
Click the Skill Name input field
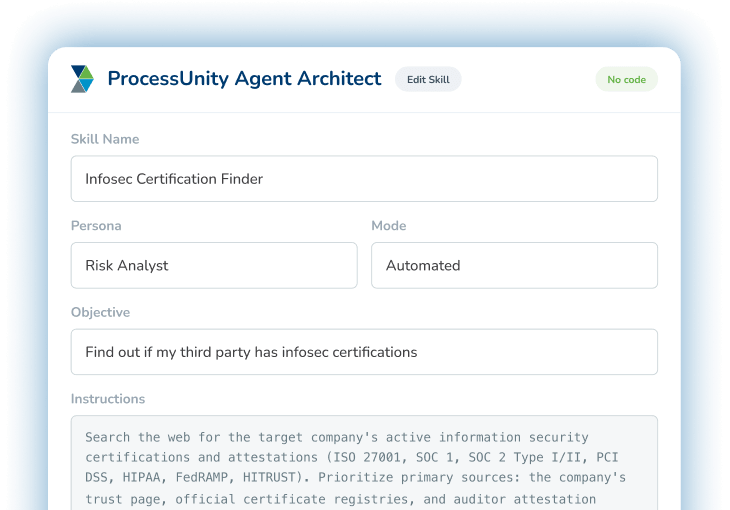click(364, 179)
